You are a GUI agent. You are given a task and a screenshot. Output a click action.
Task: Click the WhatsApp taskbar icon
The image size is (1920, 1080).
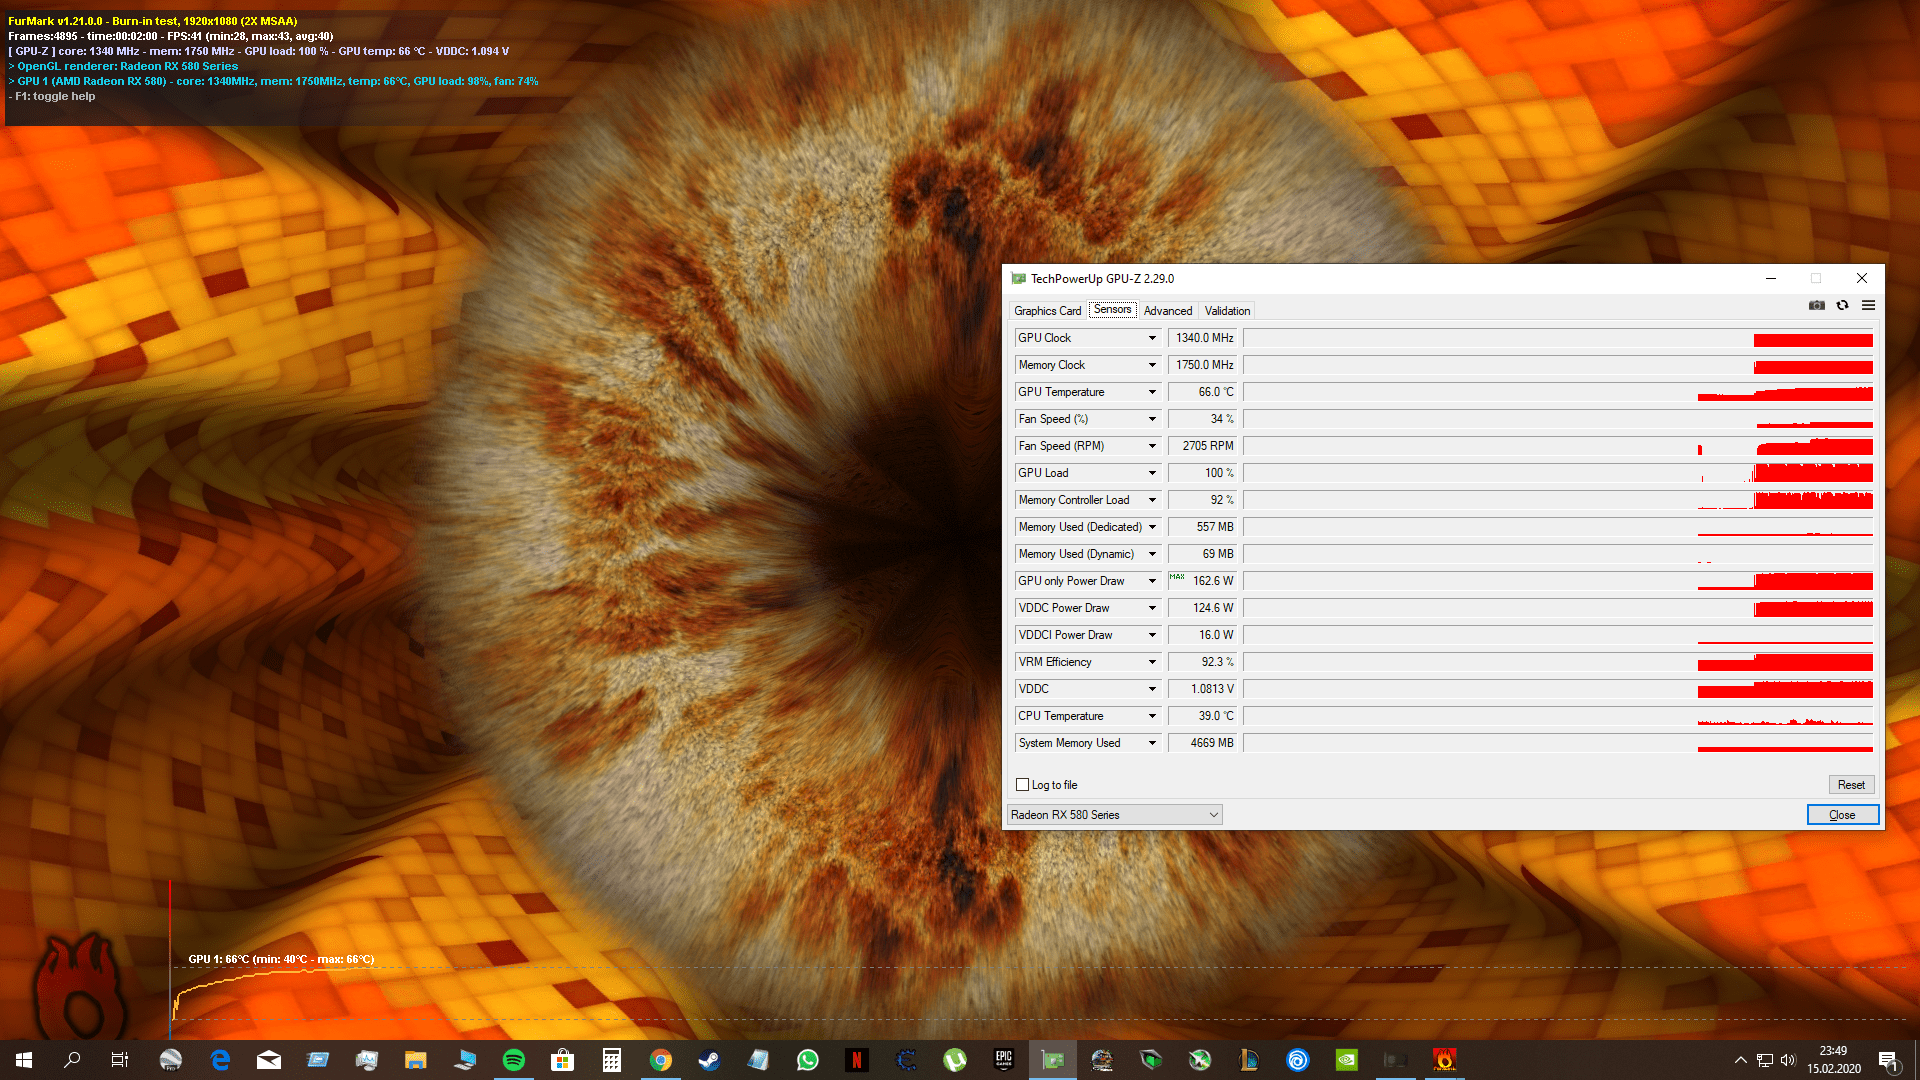[807, 1060]
